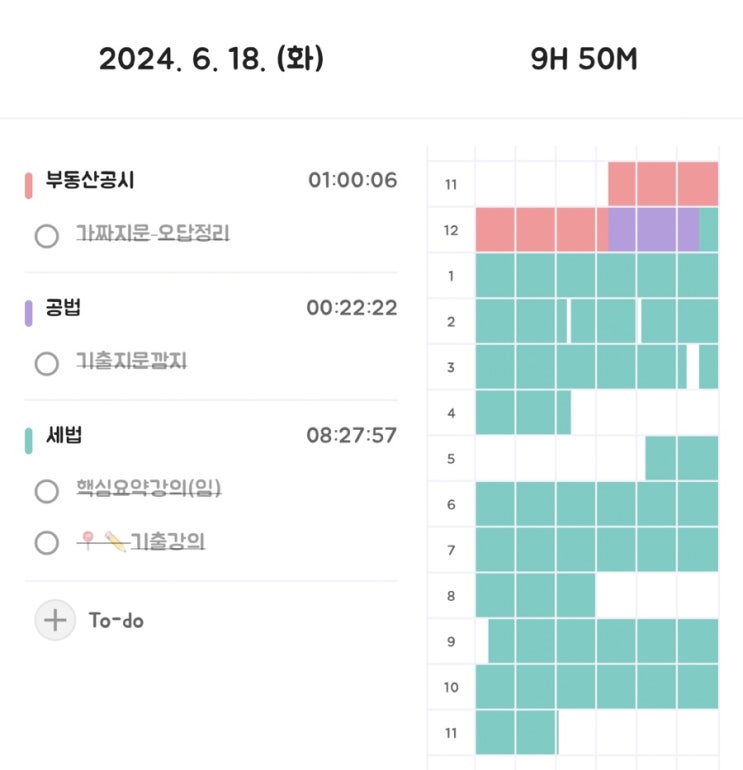Viewport: 743px width, 770px height.
Task: Select the red block in the first 11 o'clock row
Action: 663,184
